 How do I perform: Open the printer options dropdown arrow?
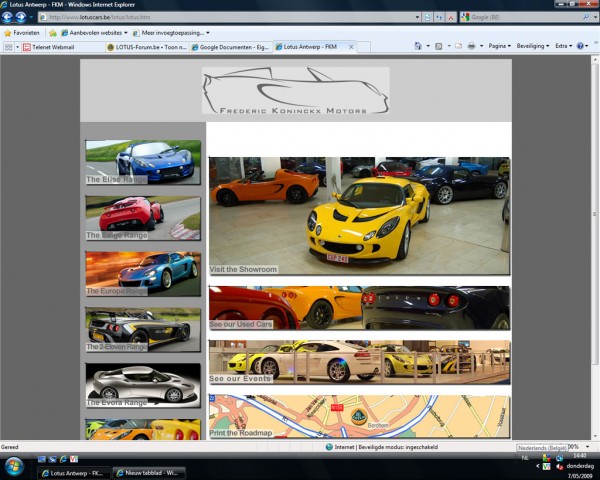pyautogui.click(x=481, y=46)
